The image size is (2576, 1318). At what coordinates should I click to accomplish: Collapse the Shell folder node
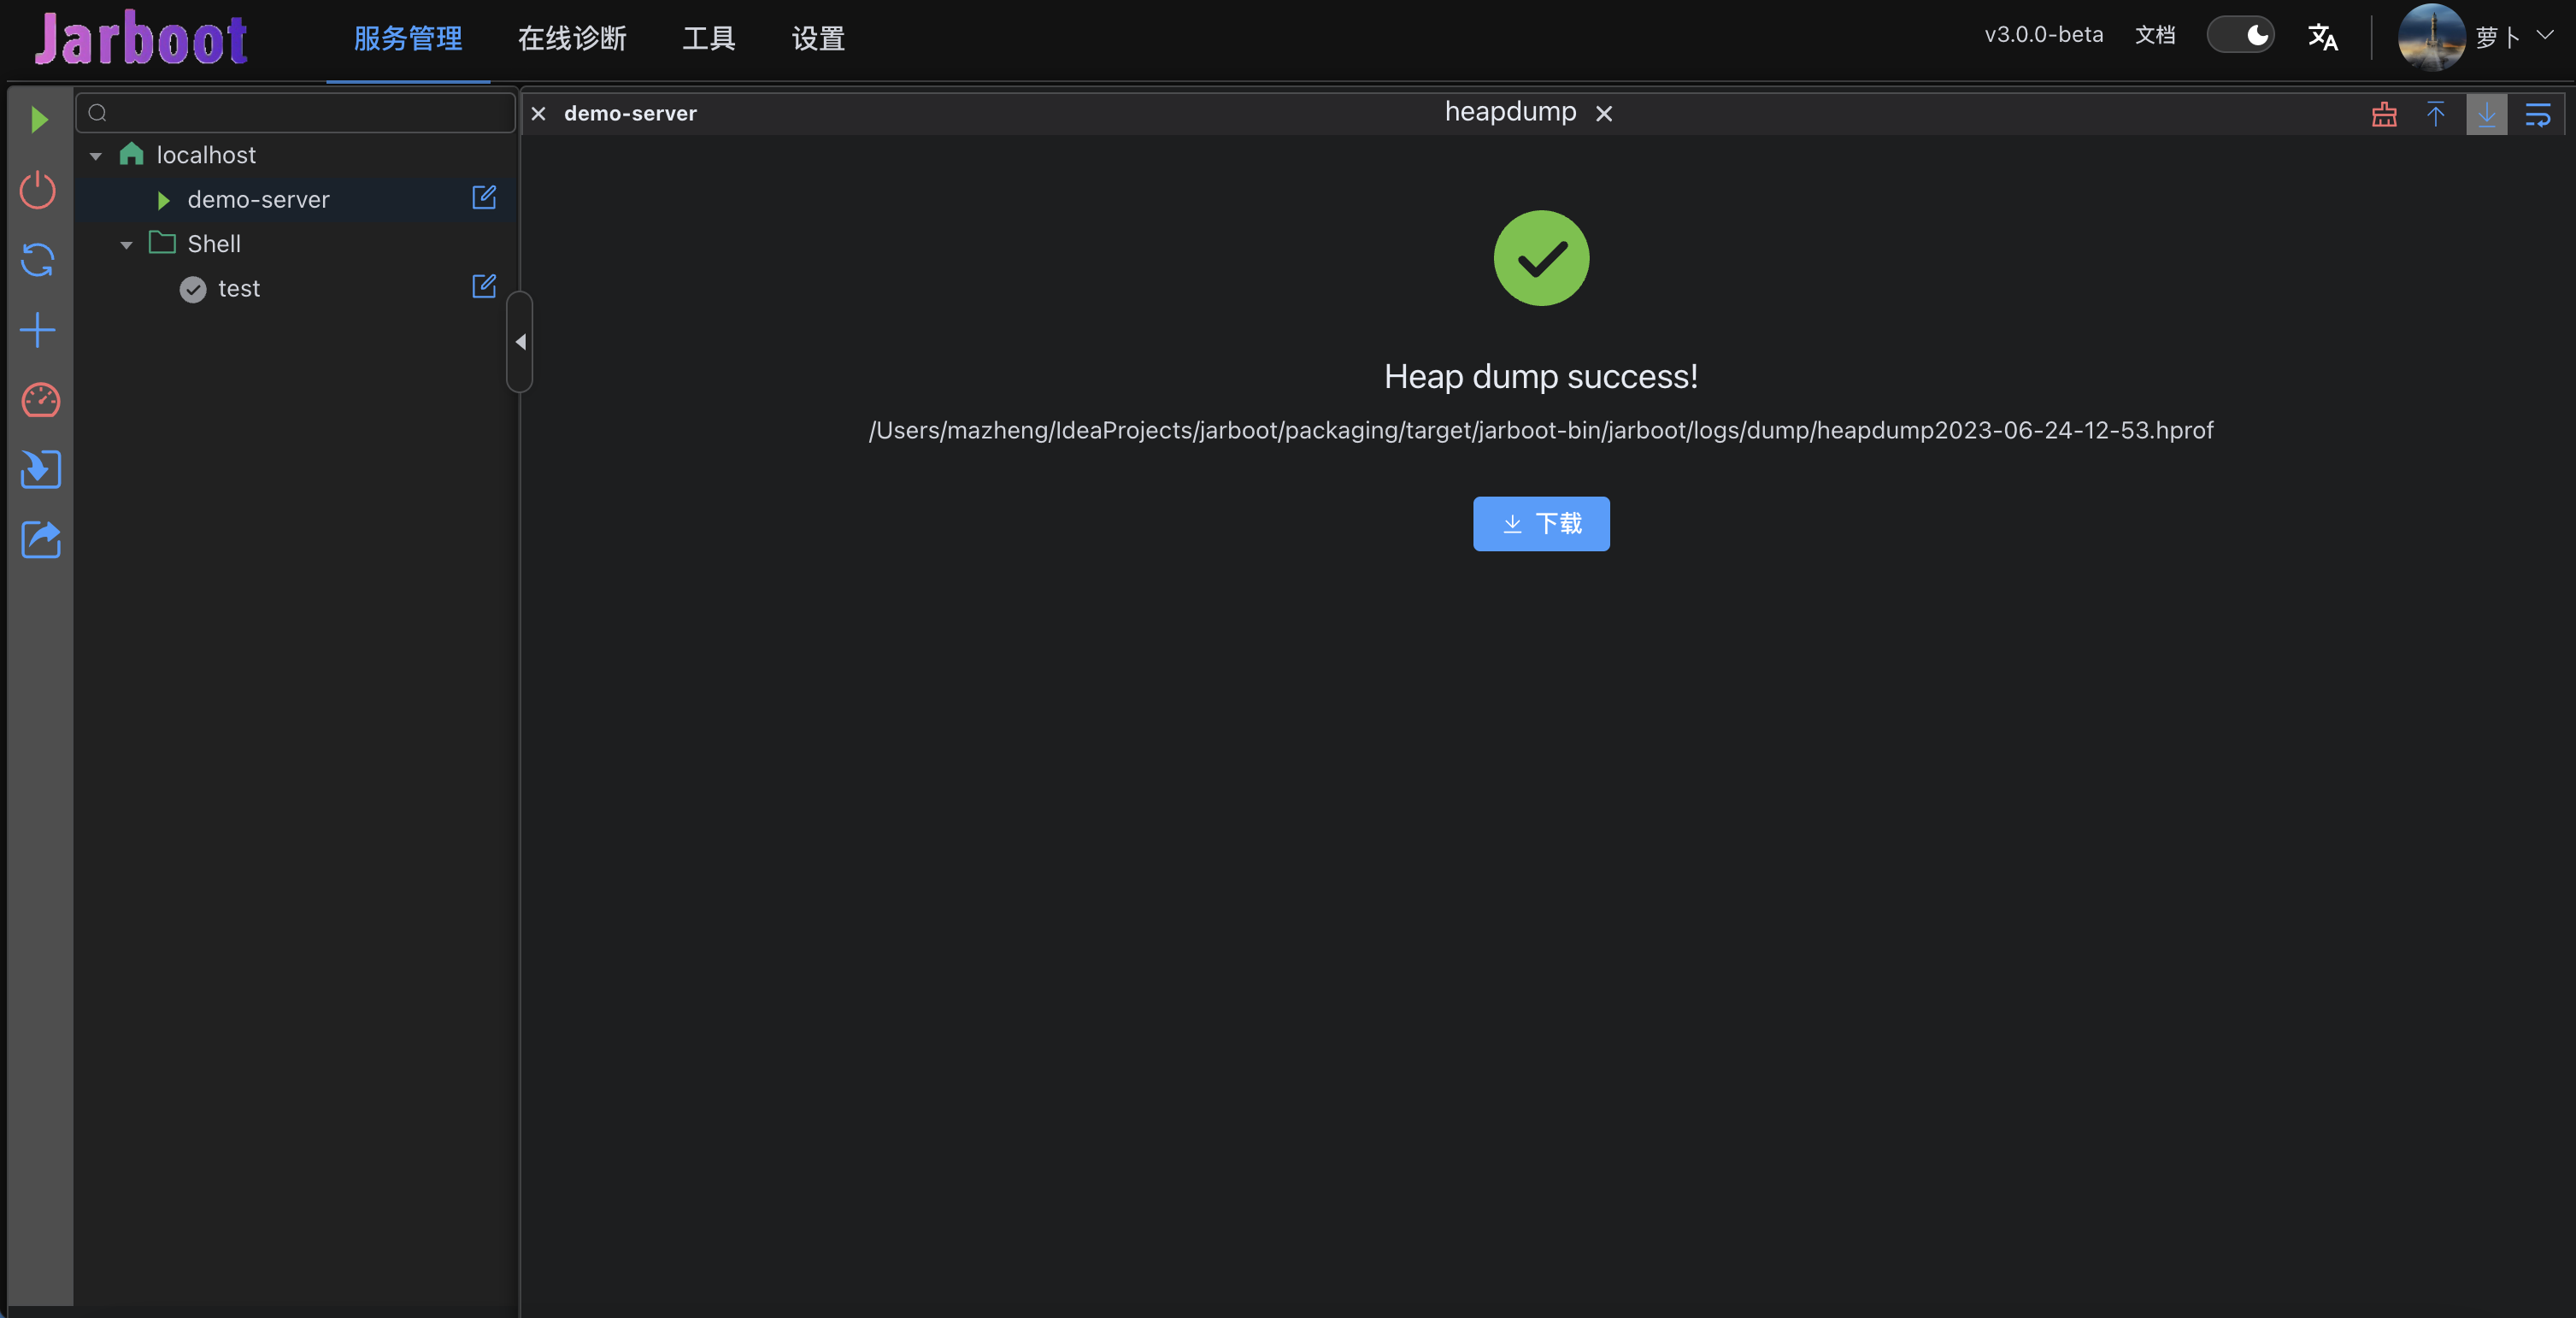point(126,245)
